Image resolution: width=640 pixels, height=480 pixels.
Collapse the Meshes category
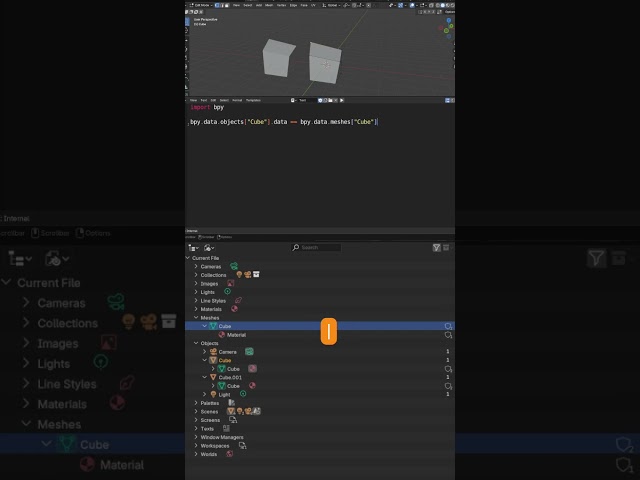coord(196,317)
